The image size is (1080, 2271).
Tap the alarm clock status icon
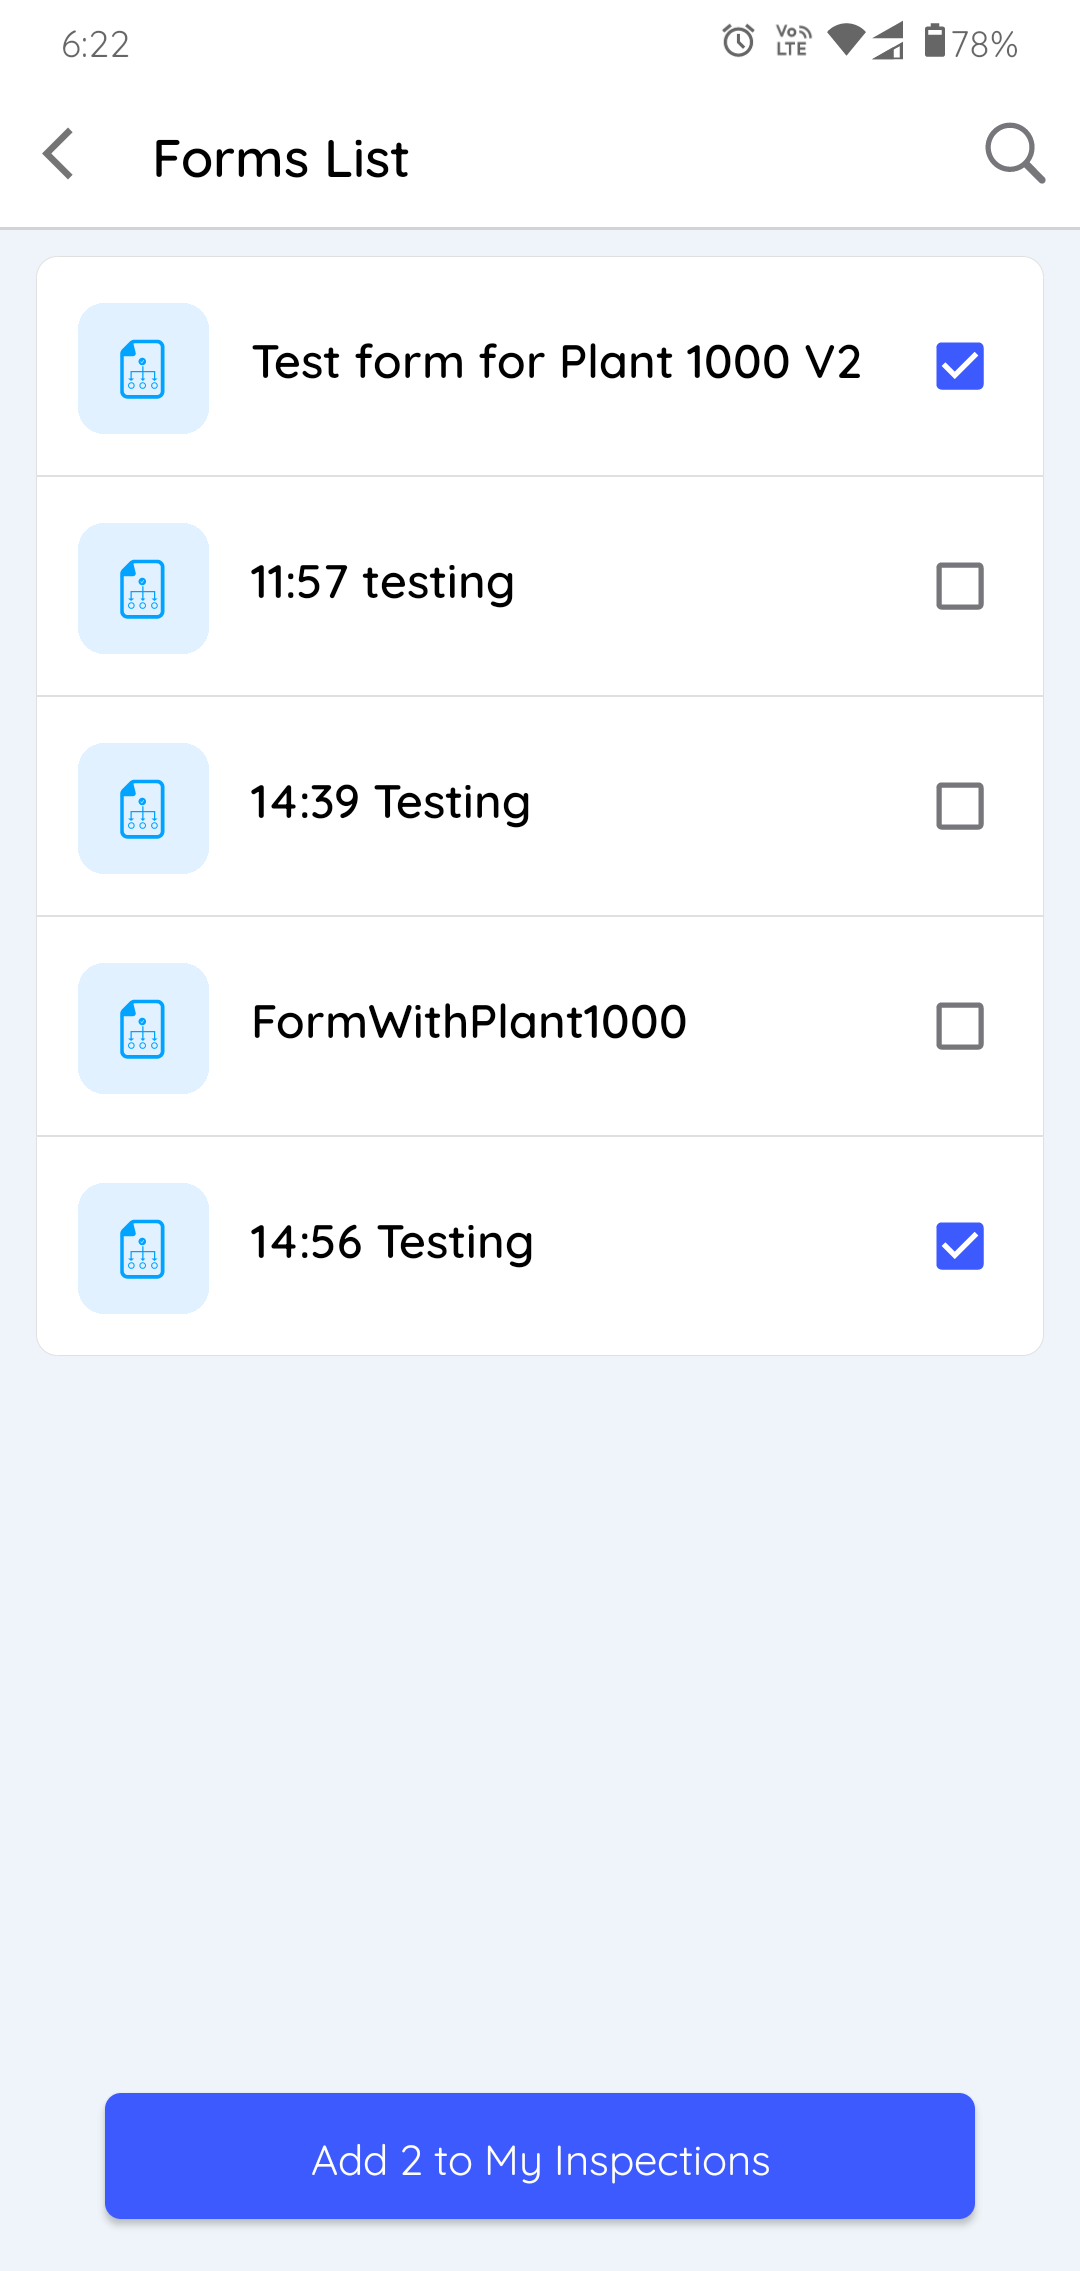tap(738, 42)
